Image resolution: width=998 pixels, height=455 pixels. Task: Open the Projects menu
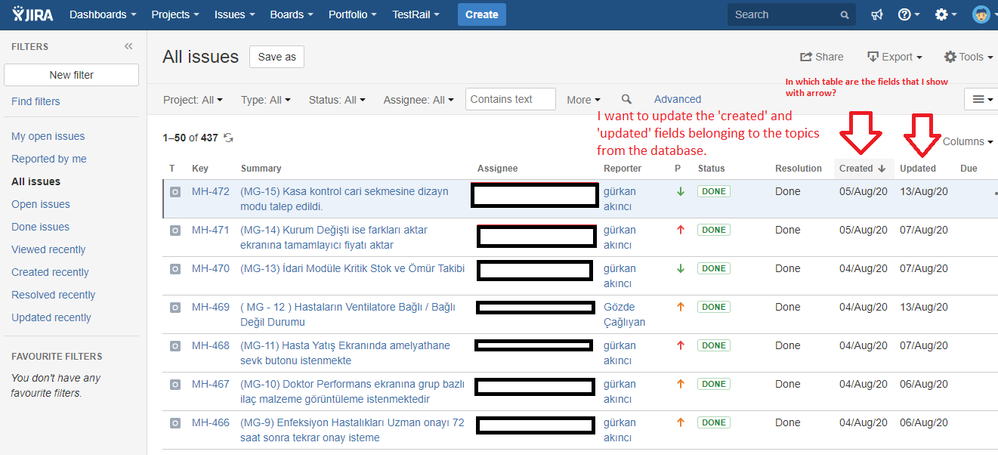(x=175, y=15)
